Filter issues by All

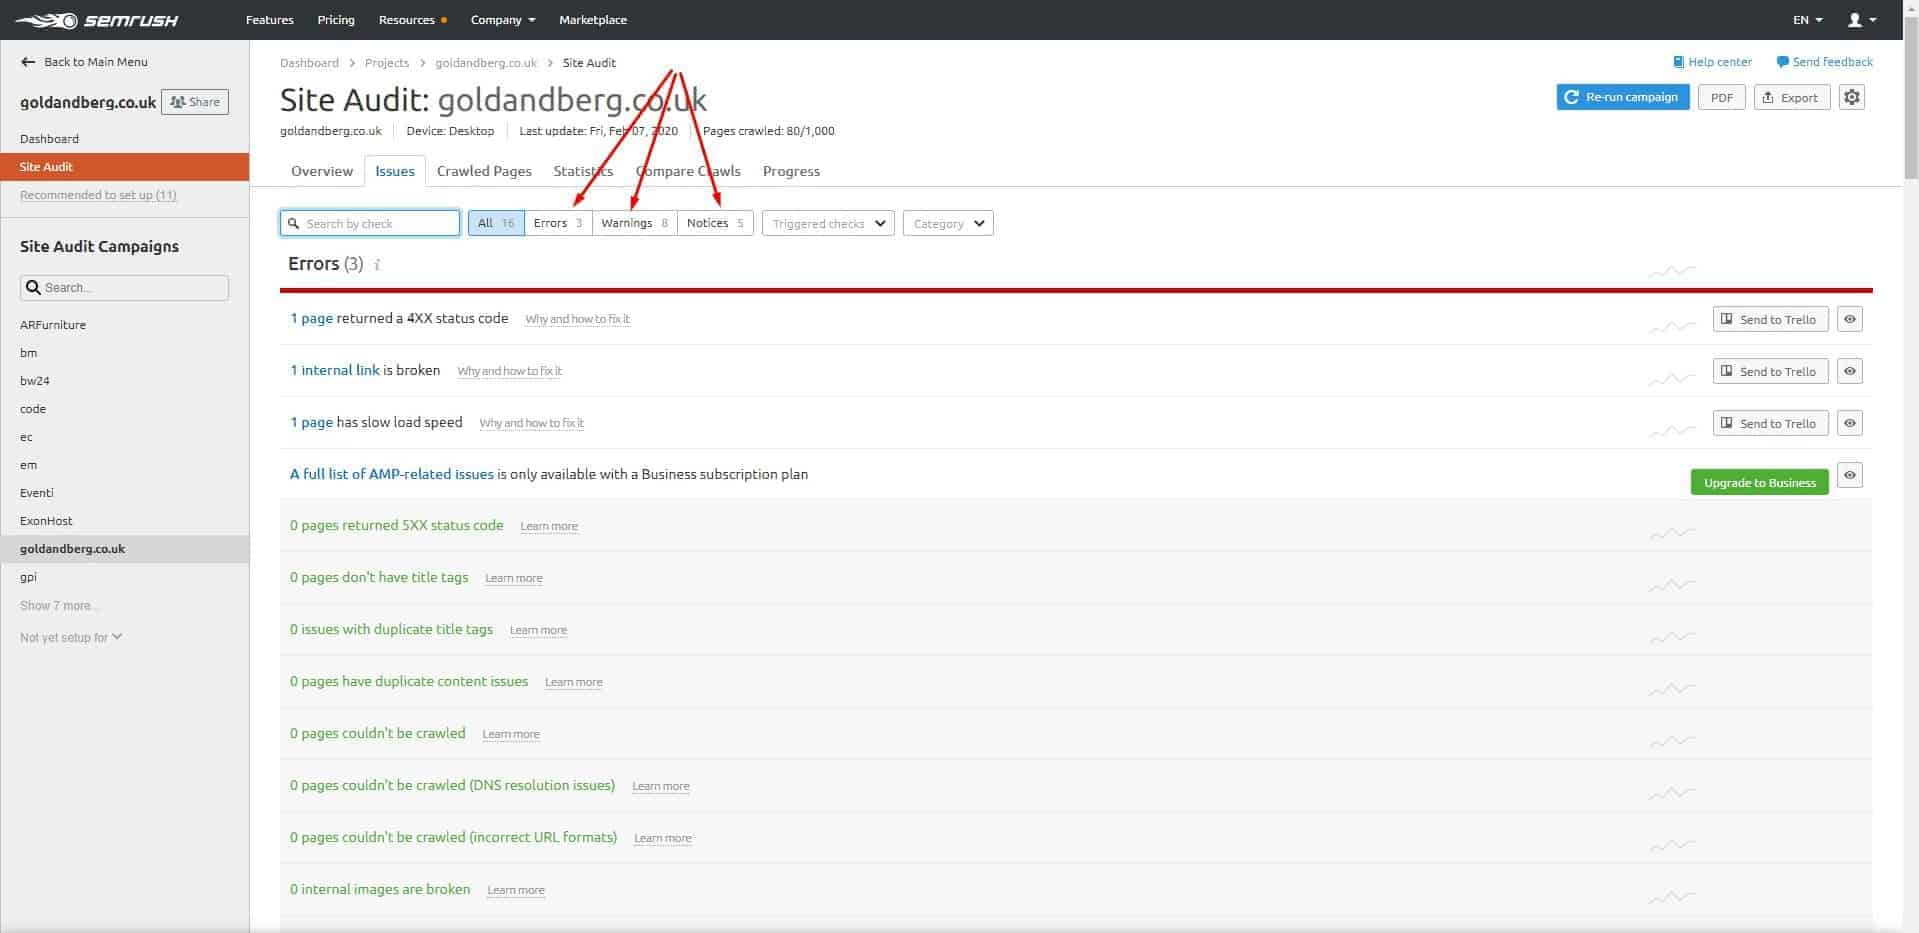point(496,223)
